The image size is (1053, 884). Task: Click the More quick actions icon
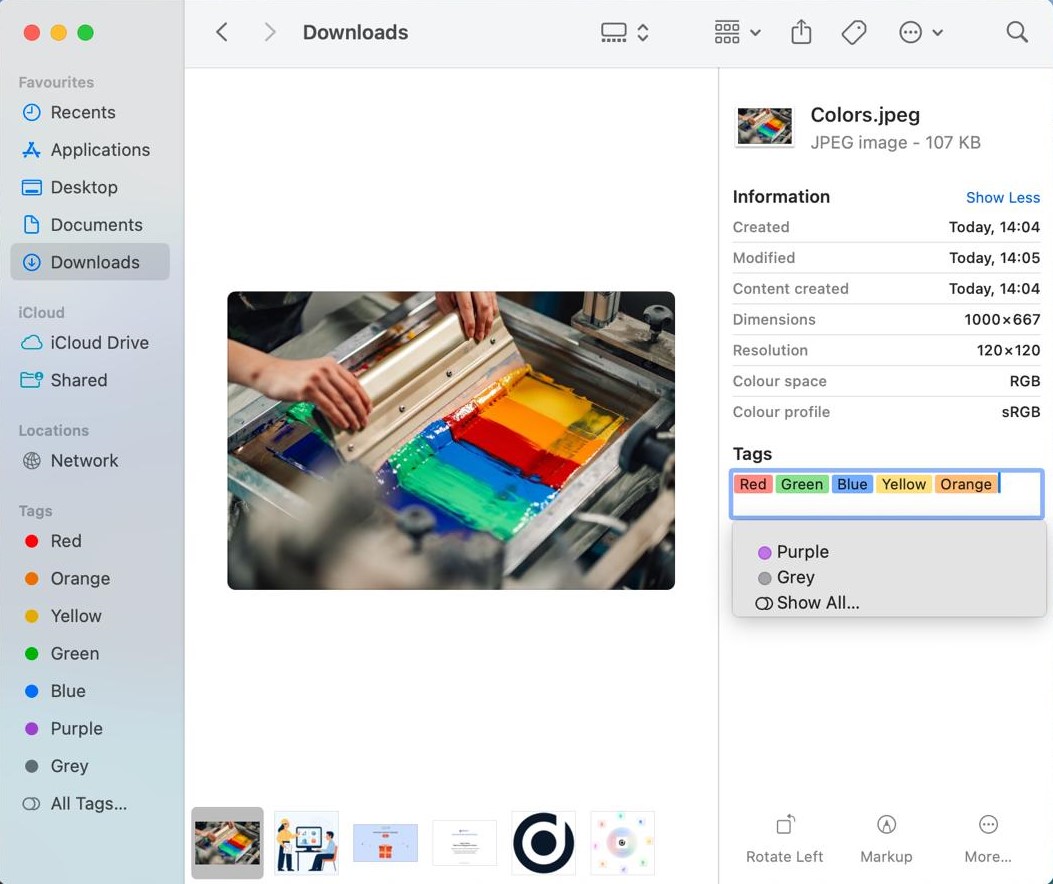click(x=988, y=837)
